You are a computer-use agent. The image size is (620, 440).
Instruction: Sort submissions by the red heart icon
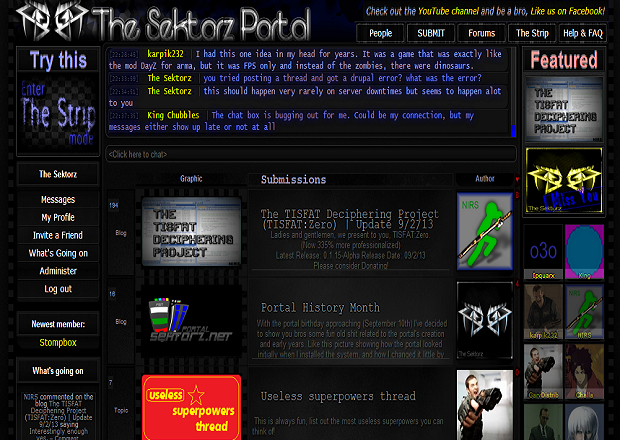517,179
